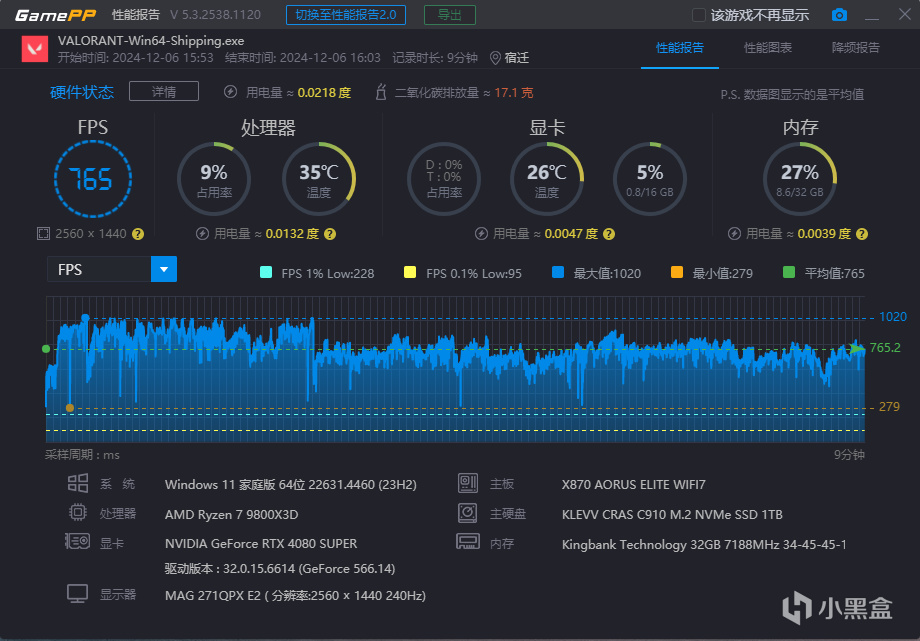
Task: Toggle the 最小值 orange legend swatch
Action: tap(677, 272)
